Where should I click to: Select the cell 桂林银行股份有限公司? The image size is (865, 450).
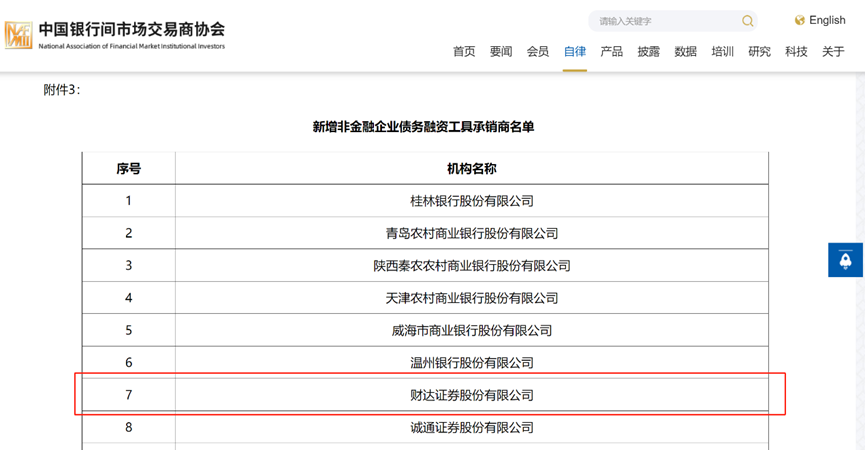pos(472,201)
